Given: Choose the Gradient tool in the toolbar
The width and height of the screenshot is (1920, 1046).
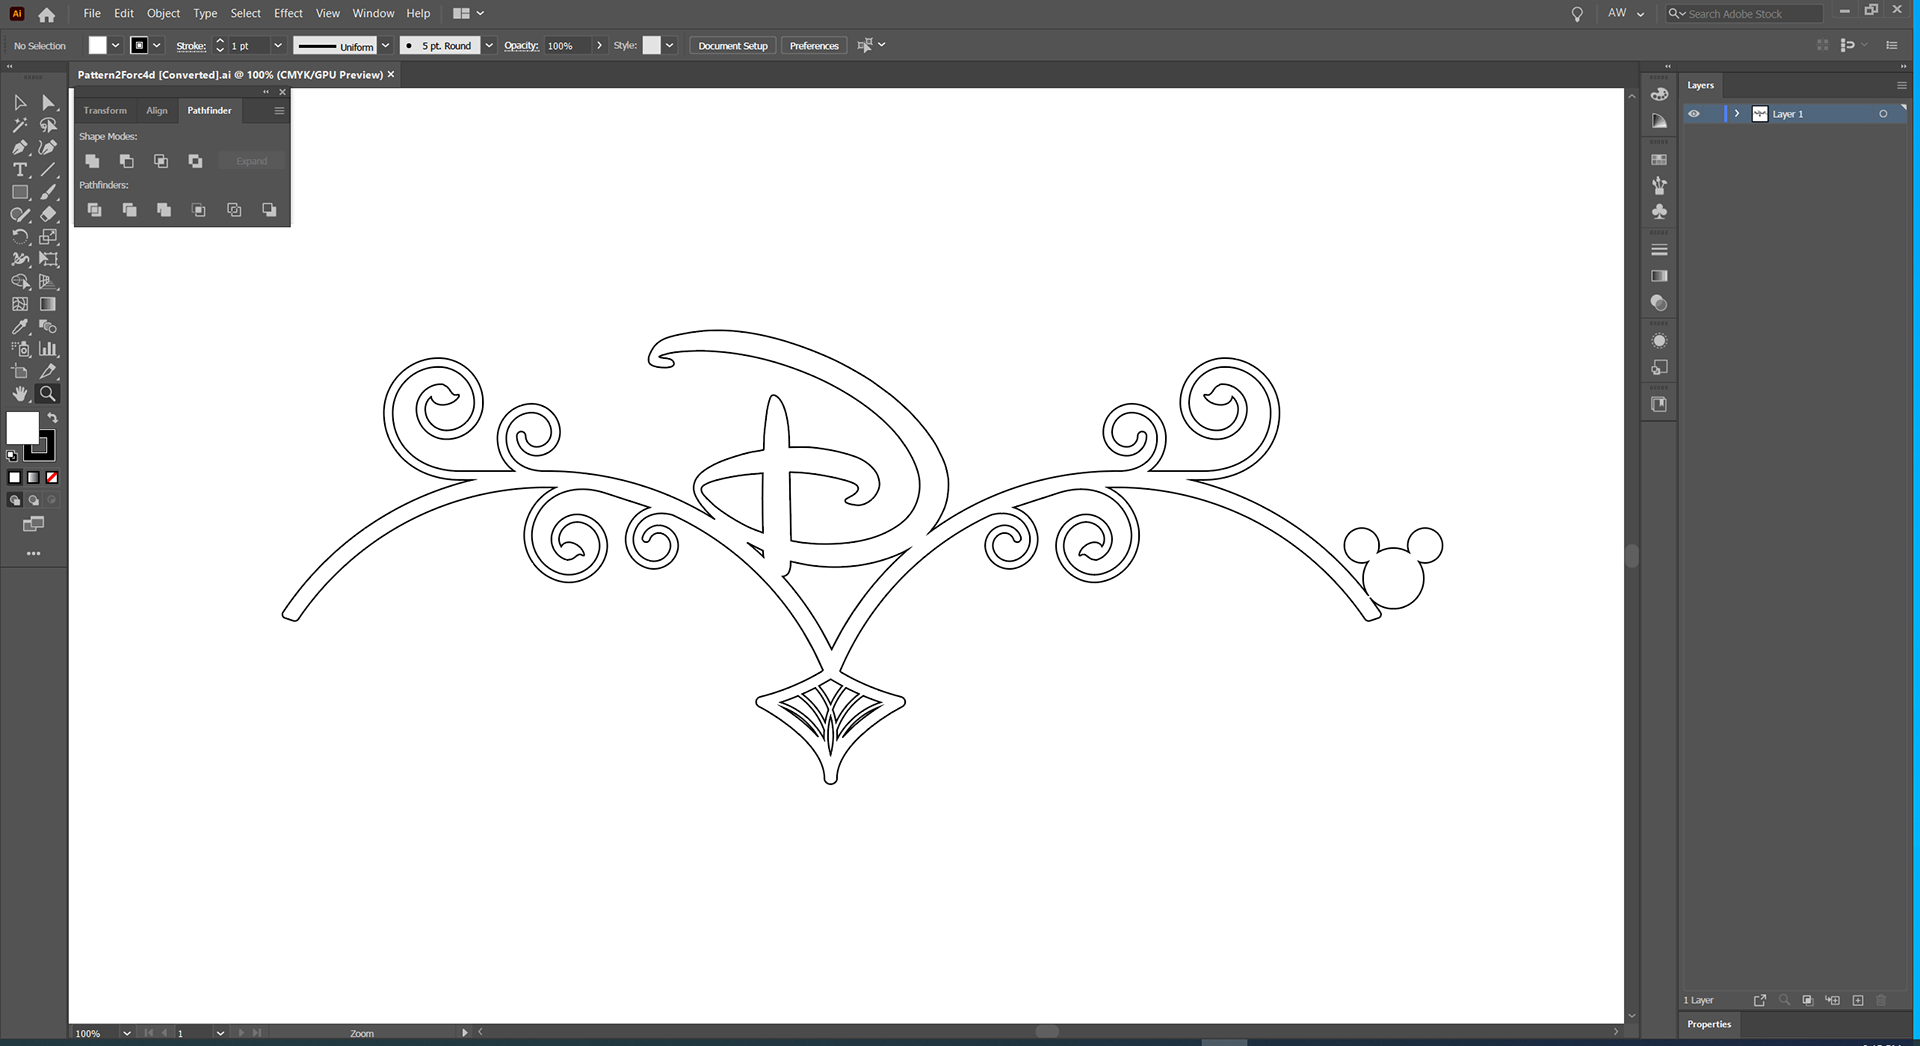Looking at the screenshot, I should click(x=48, y=304).
